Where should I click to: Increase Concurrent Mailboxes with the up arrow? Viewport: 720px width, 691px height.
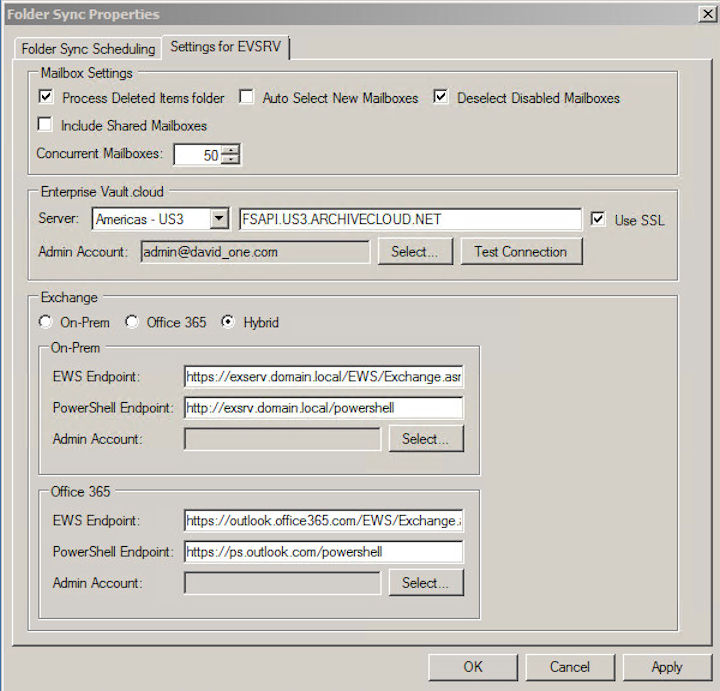230,150
